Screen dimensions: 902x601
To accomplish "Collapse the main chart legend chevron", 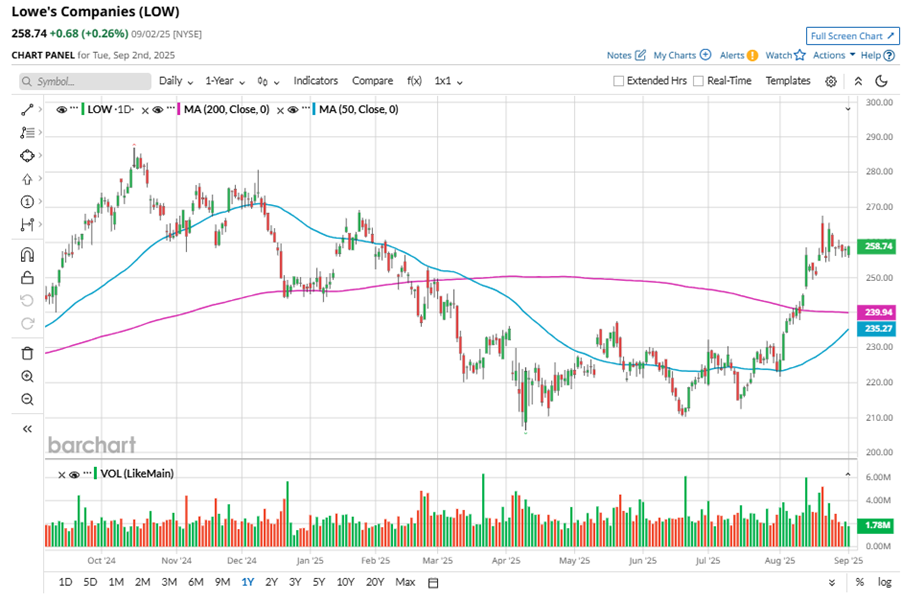I will point(847,109).
